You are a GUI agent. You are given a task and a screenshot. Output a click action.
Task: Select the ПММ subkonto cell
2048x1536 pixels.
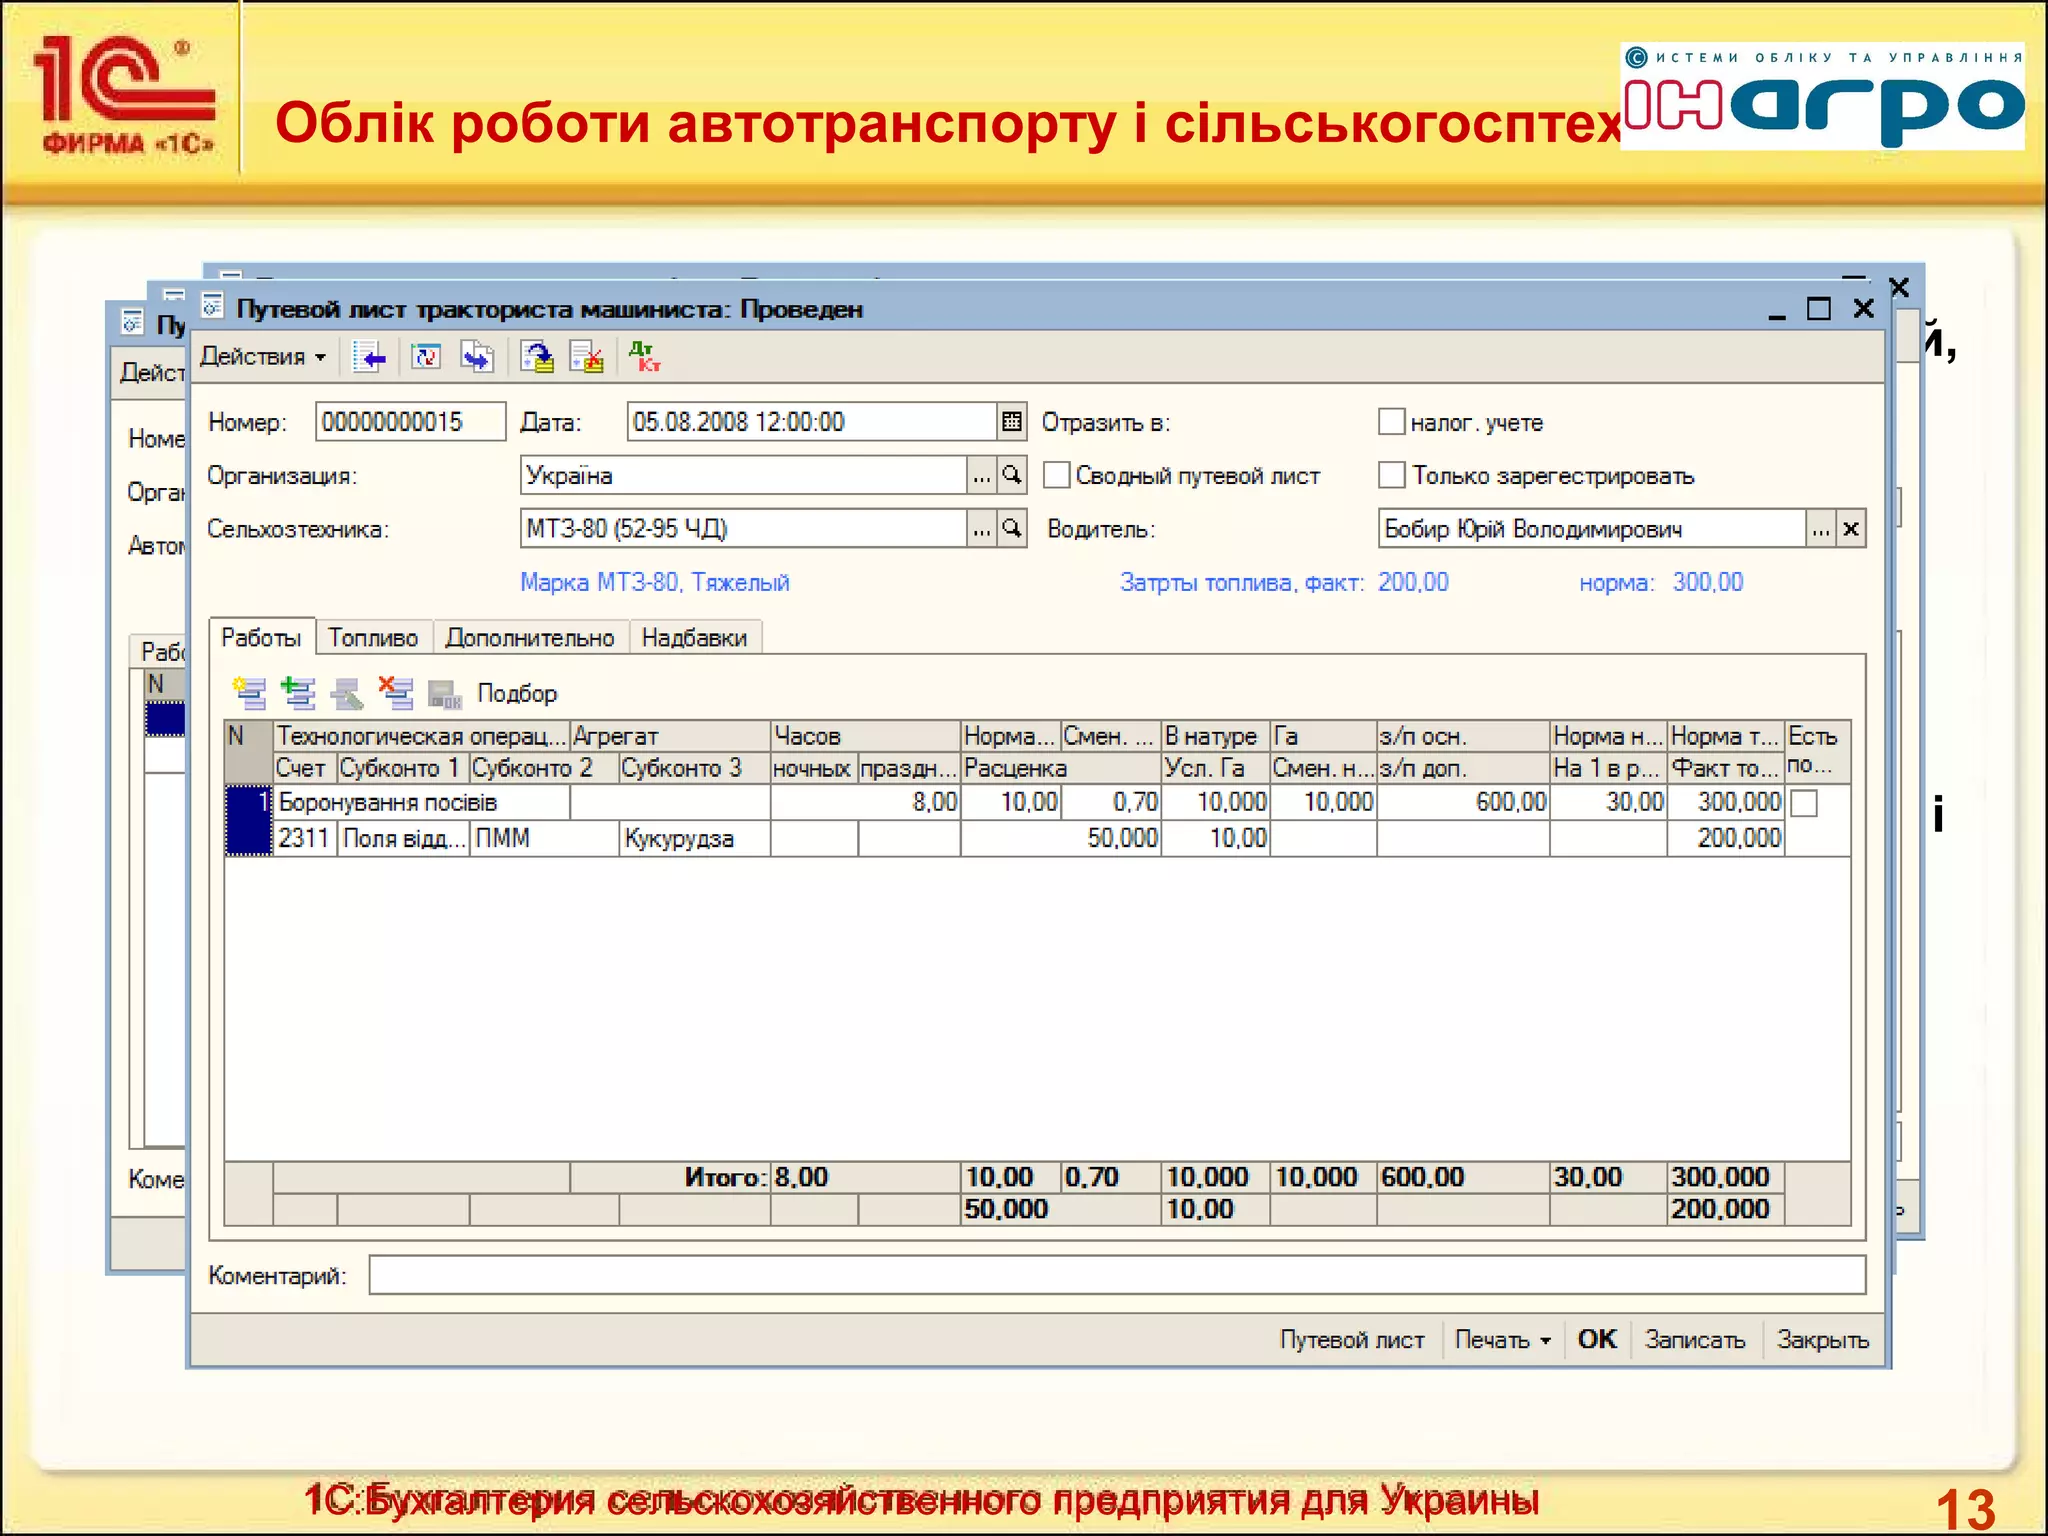tap(545, 839)
